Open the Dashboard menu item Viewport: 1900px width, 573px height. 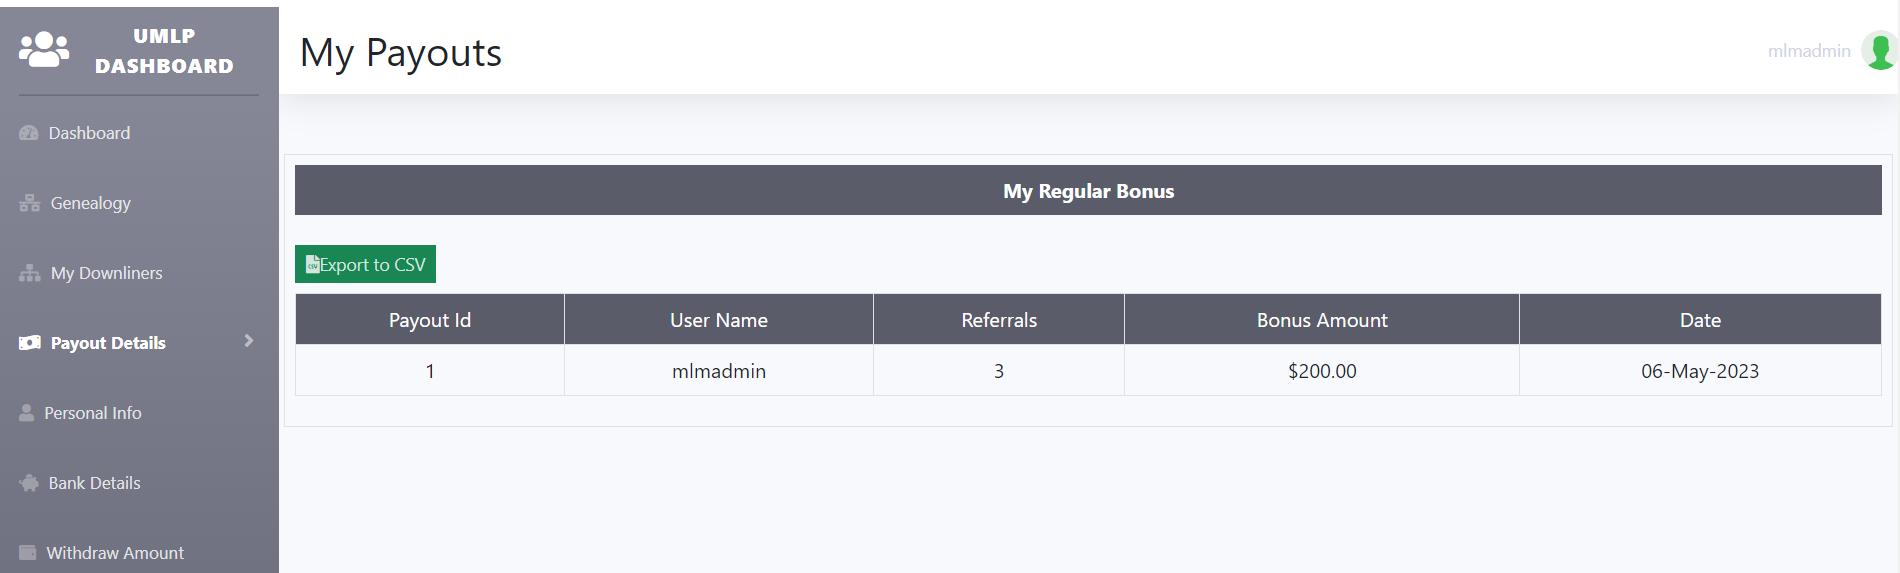(89, 133)
